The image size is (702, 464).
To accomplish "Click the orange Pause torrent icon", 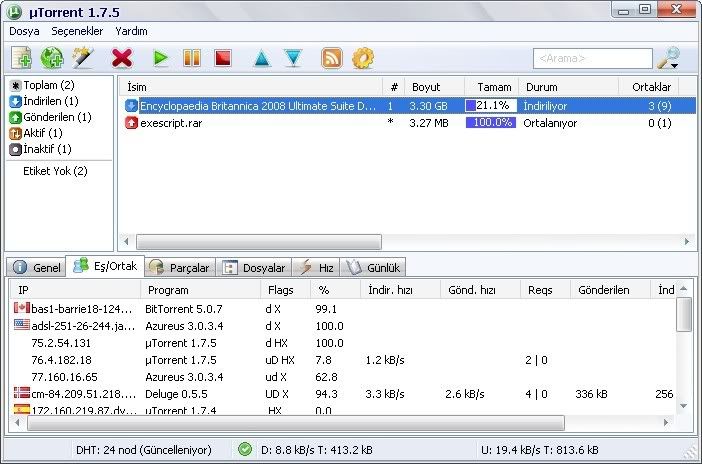I will click(192, 58).
